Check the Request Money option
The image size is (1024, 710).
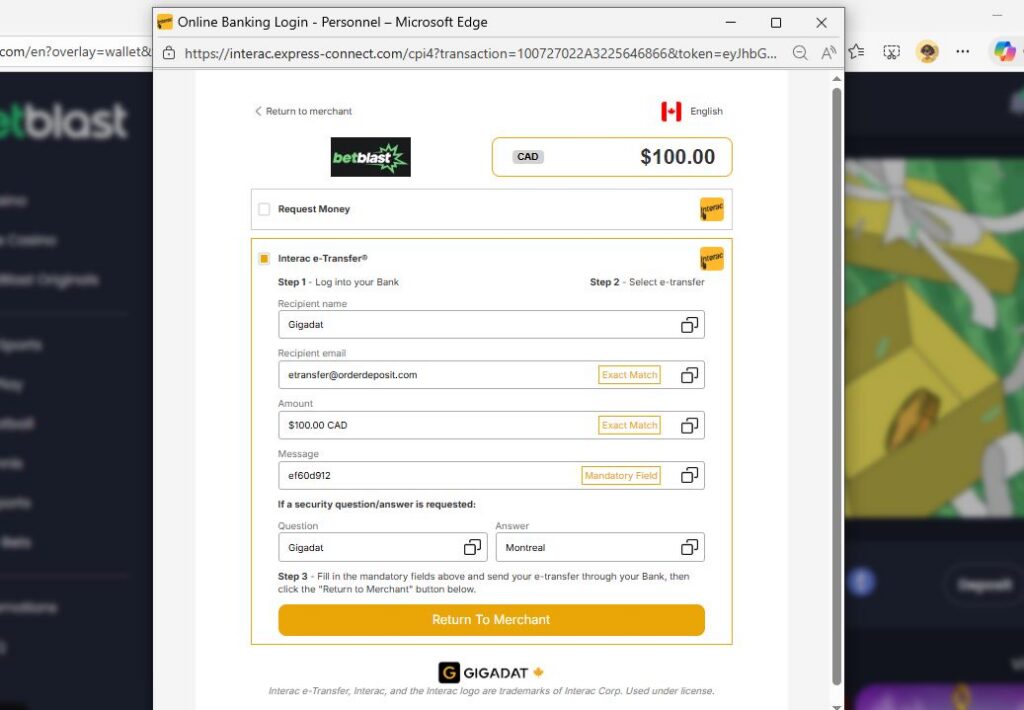264,209
